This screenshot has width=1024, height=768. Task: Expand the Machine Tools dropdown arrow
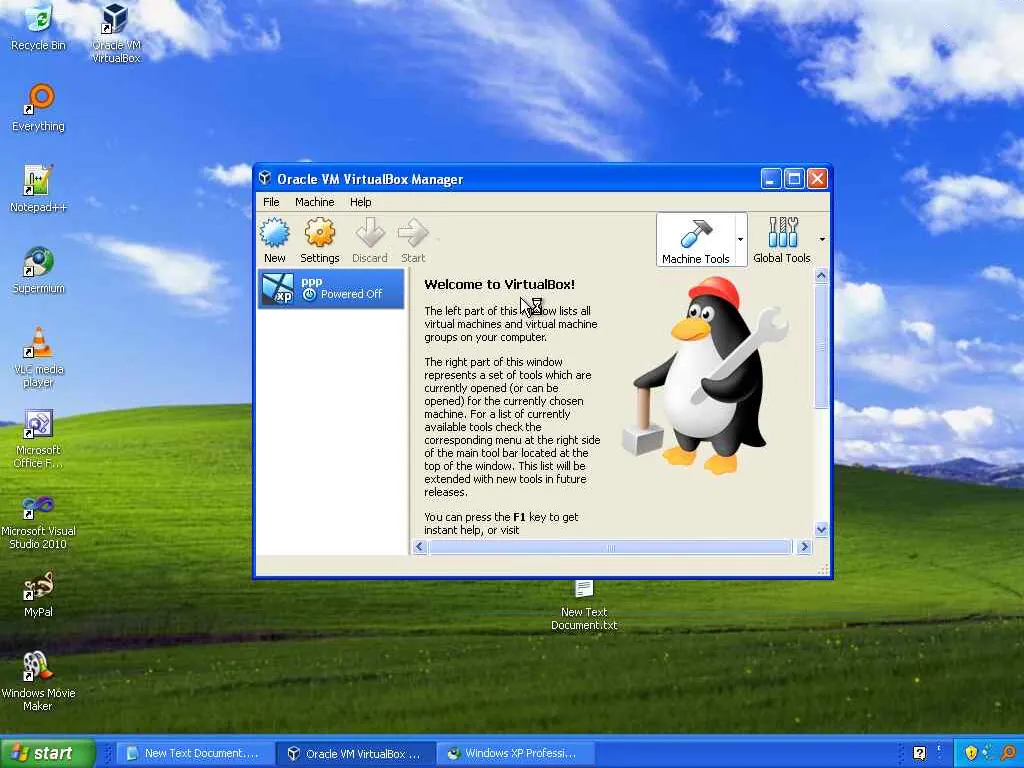[741, 240]
